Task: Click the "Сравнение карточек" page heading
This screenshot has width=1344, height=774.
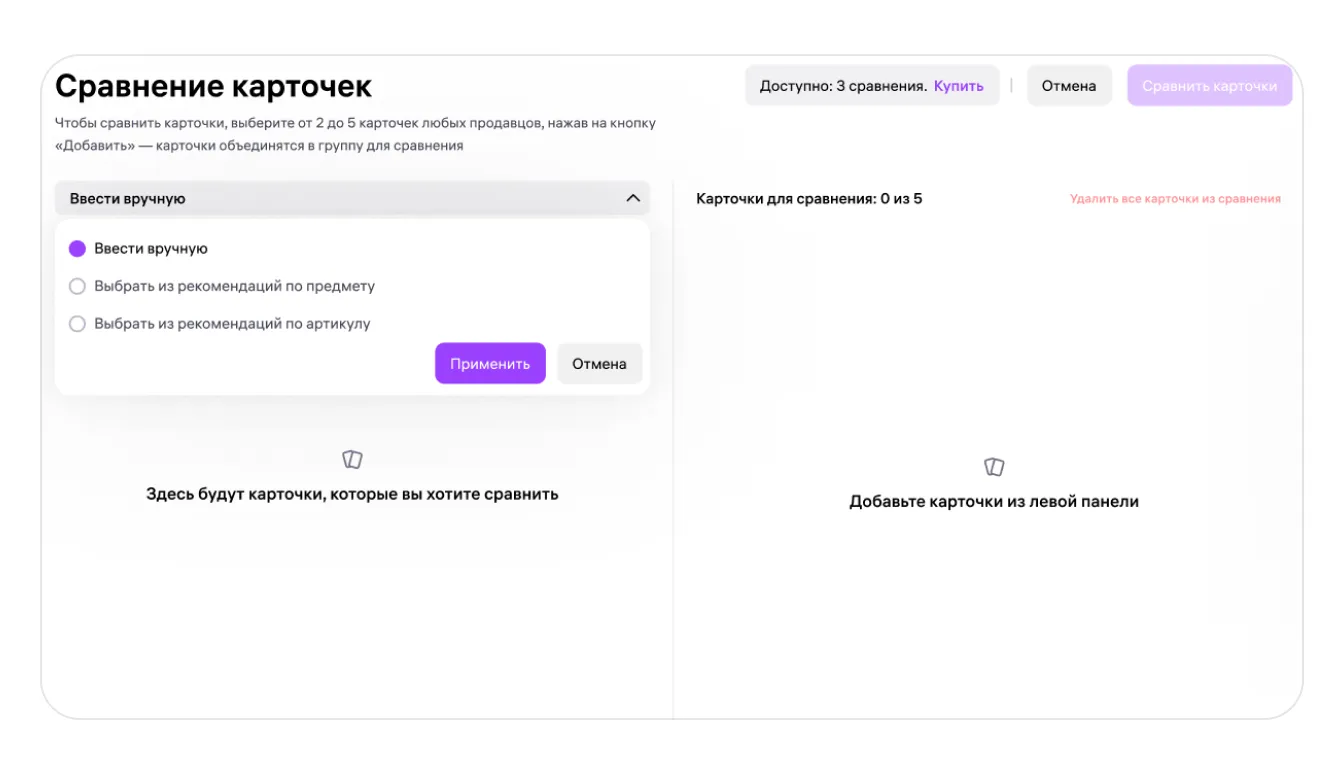Action: click(213, 86)
